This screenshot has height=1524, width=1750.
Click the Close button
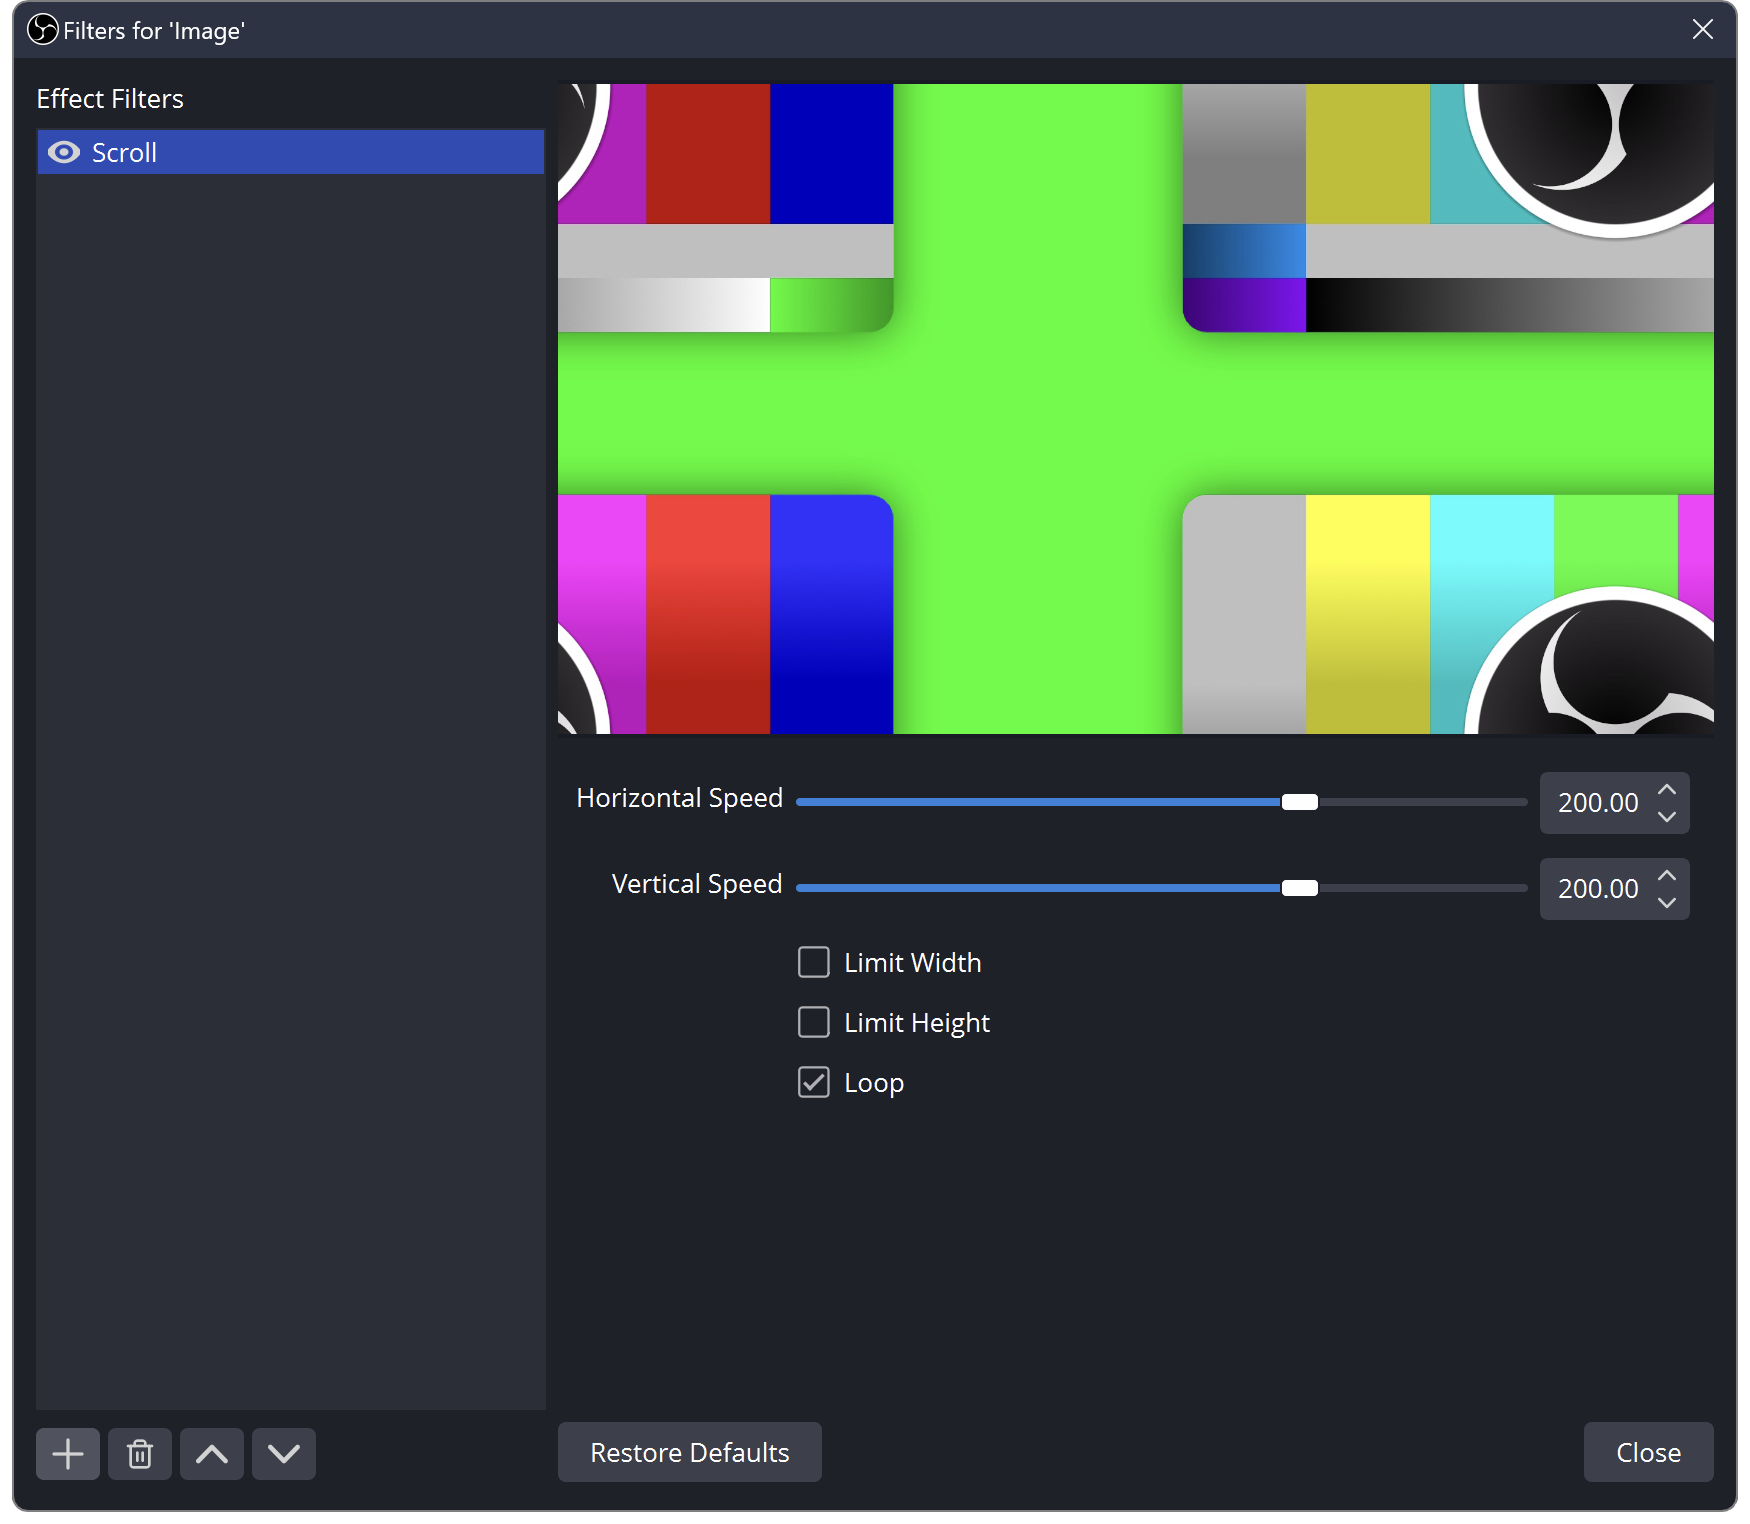tap(1648, 1452)
